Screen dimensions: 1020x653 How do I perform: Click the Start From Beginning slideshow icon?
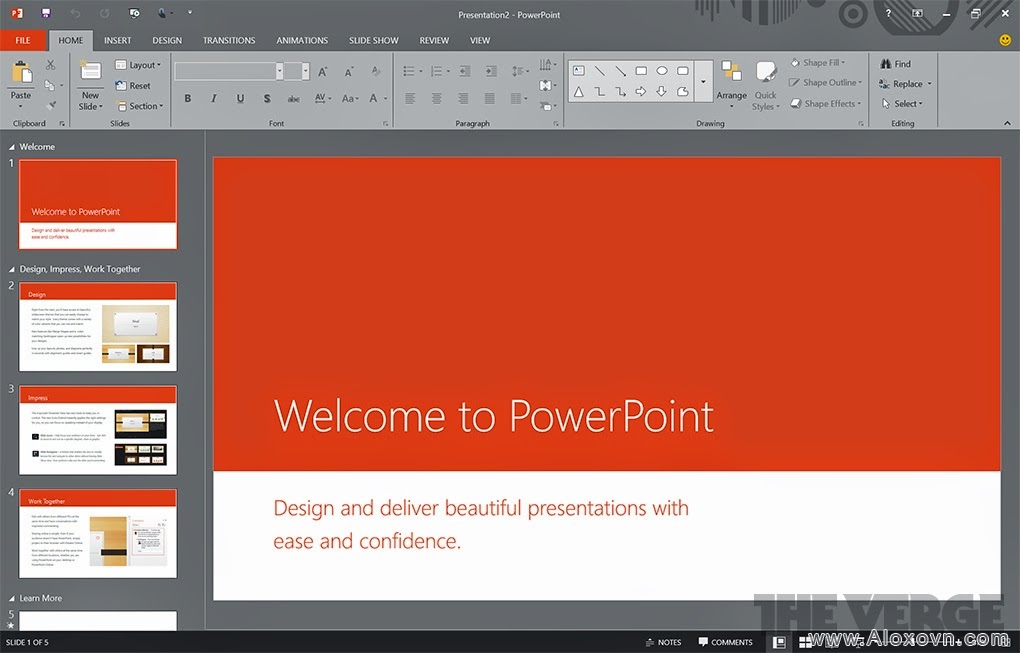134,13
